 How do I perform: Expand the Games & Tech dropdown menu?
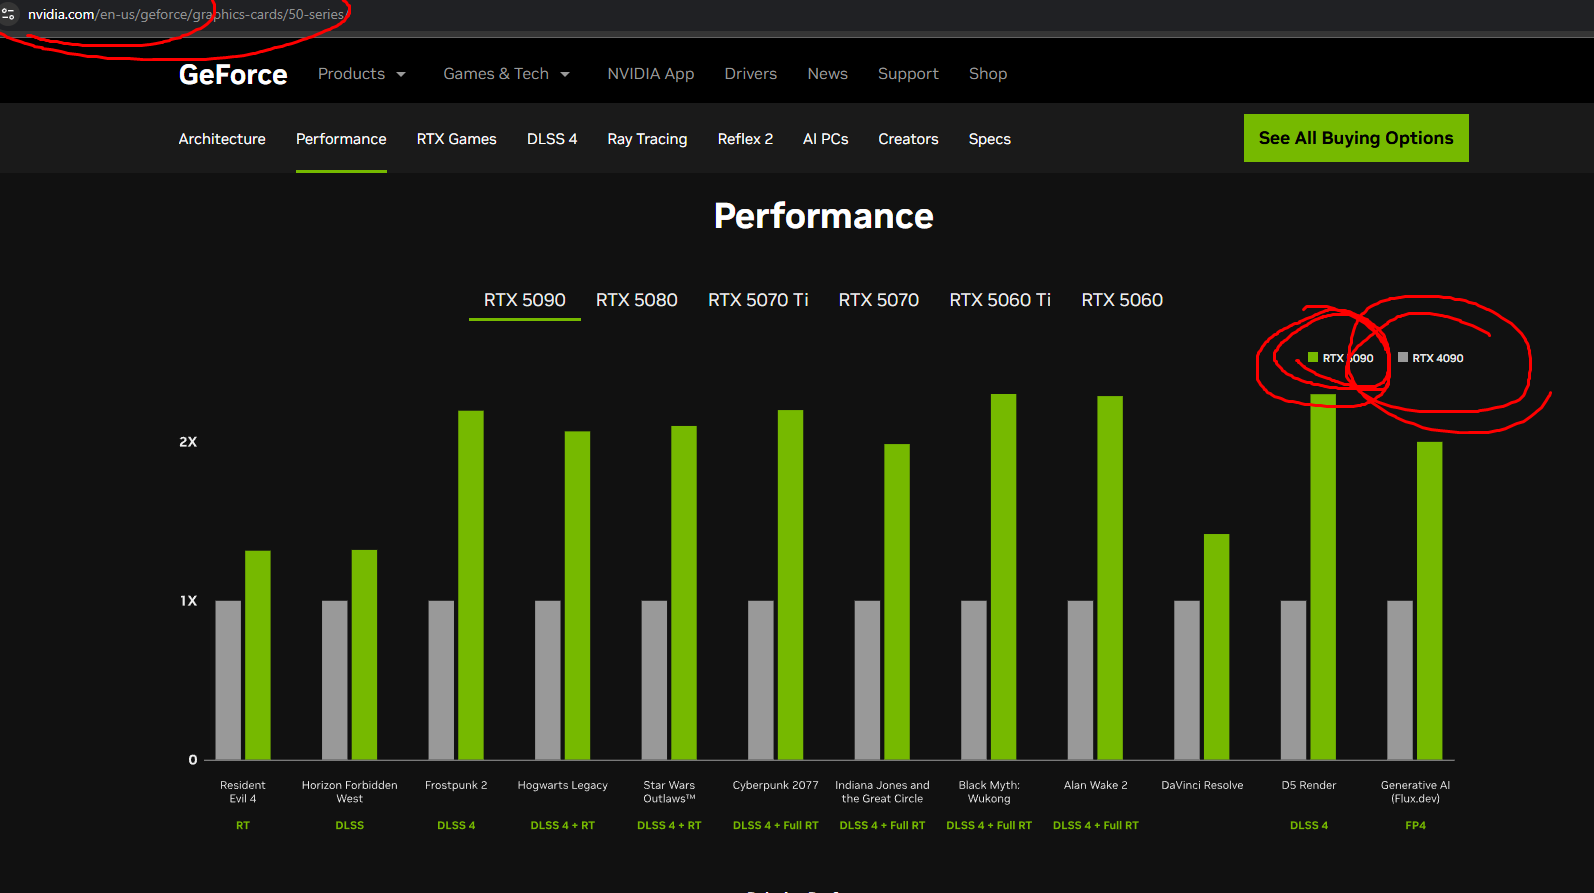(x=507, y=74)
